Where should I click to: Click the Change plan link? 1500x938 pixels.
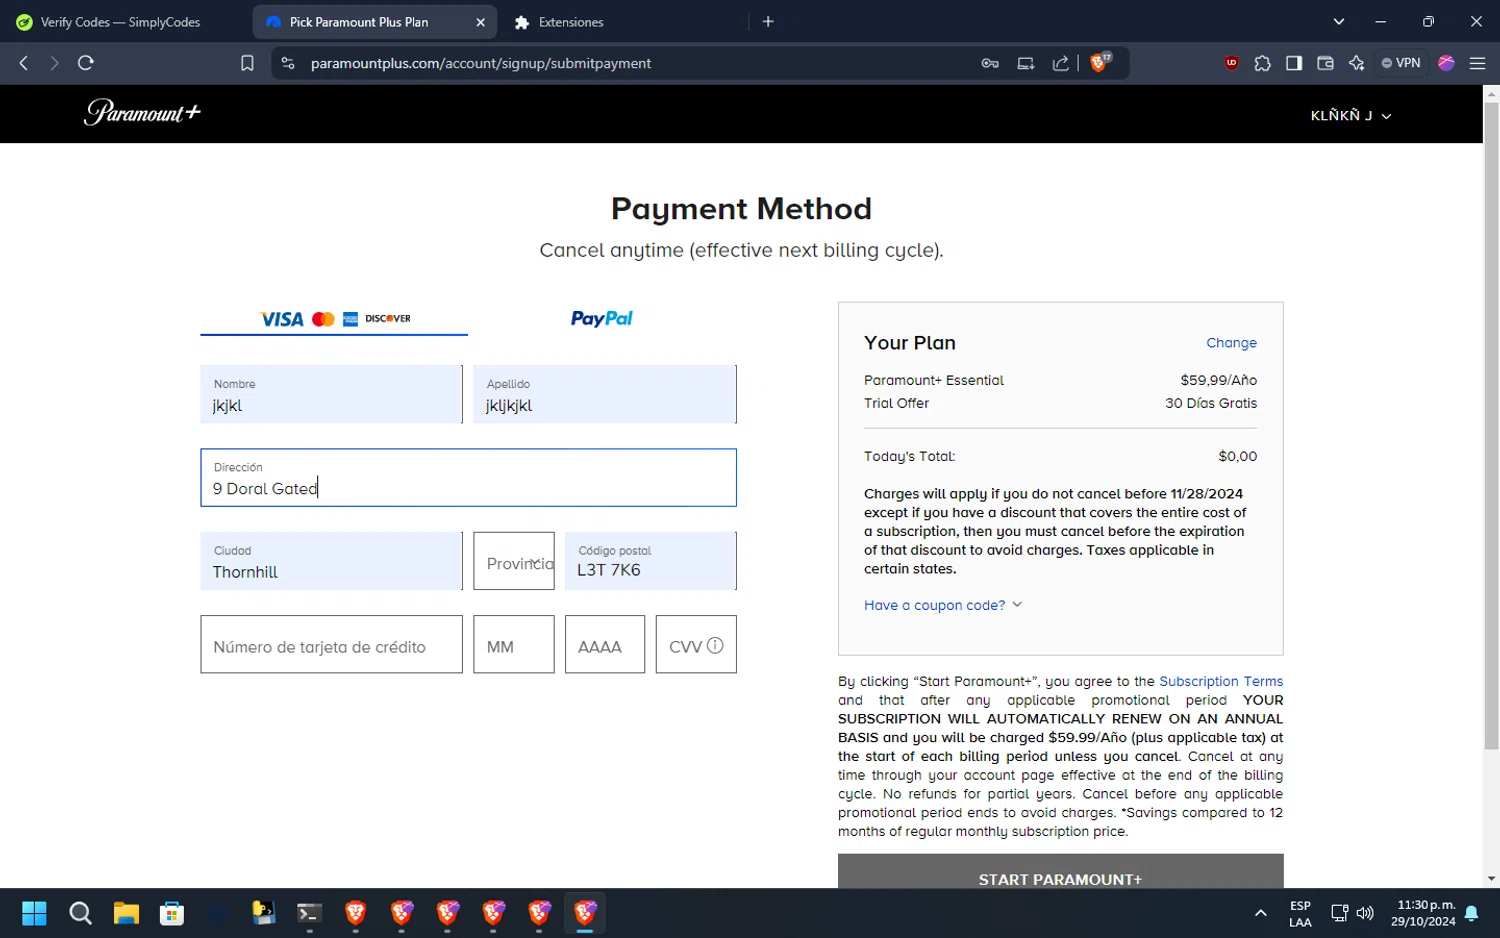(x=1231, y=343)
